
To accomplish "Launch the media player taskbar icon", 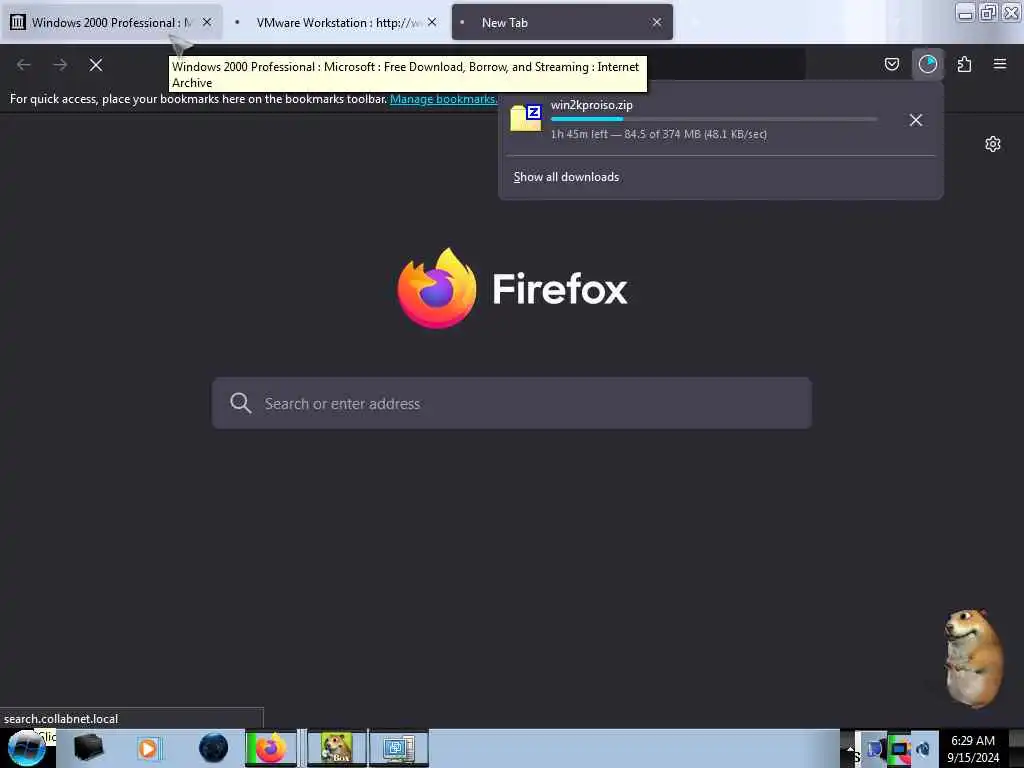I will [149, 748].
